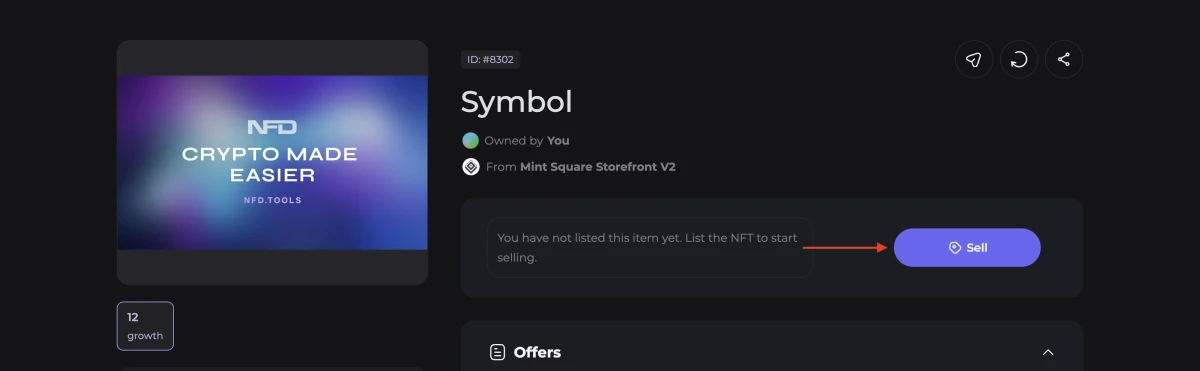The image size is (1200, 371).
Task: Click the Sell button
Action: [x=967, y=247]
